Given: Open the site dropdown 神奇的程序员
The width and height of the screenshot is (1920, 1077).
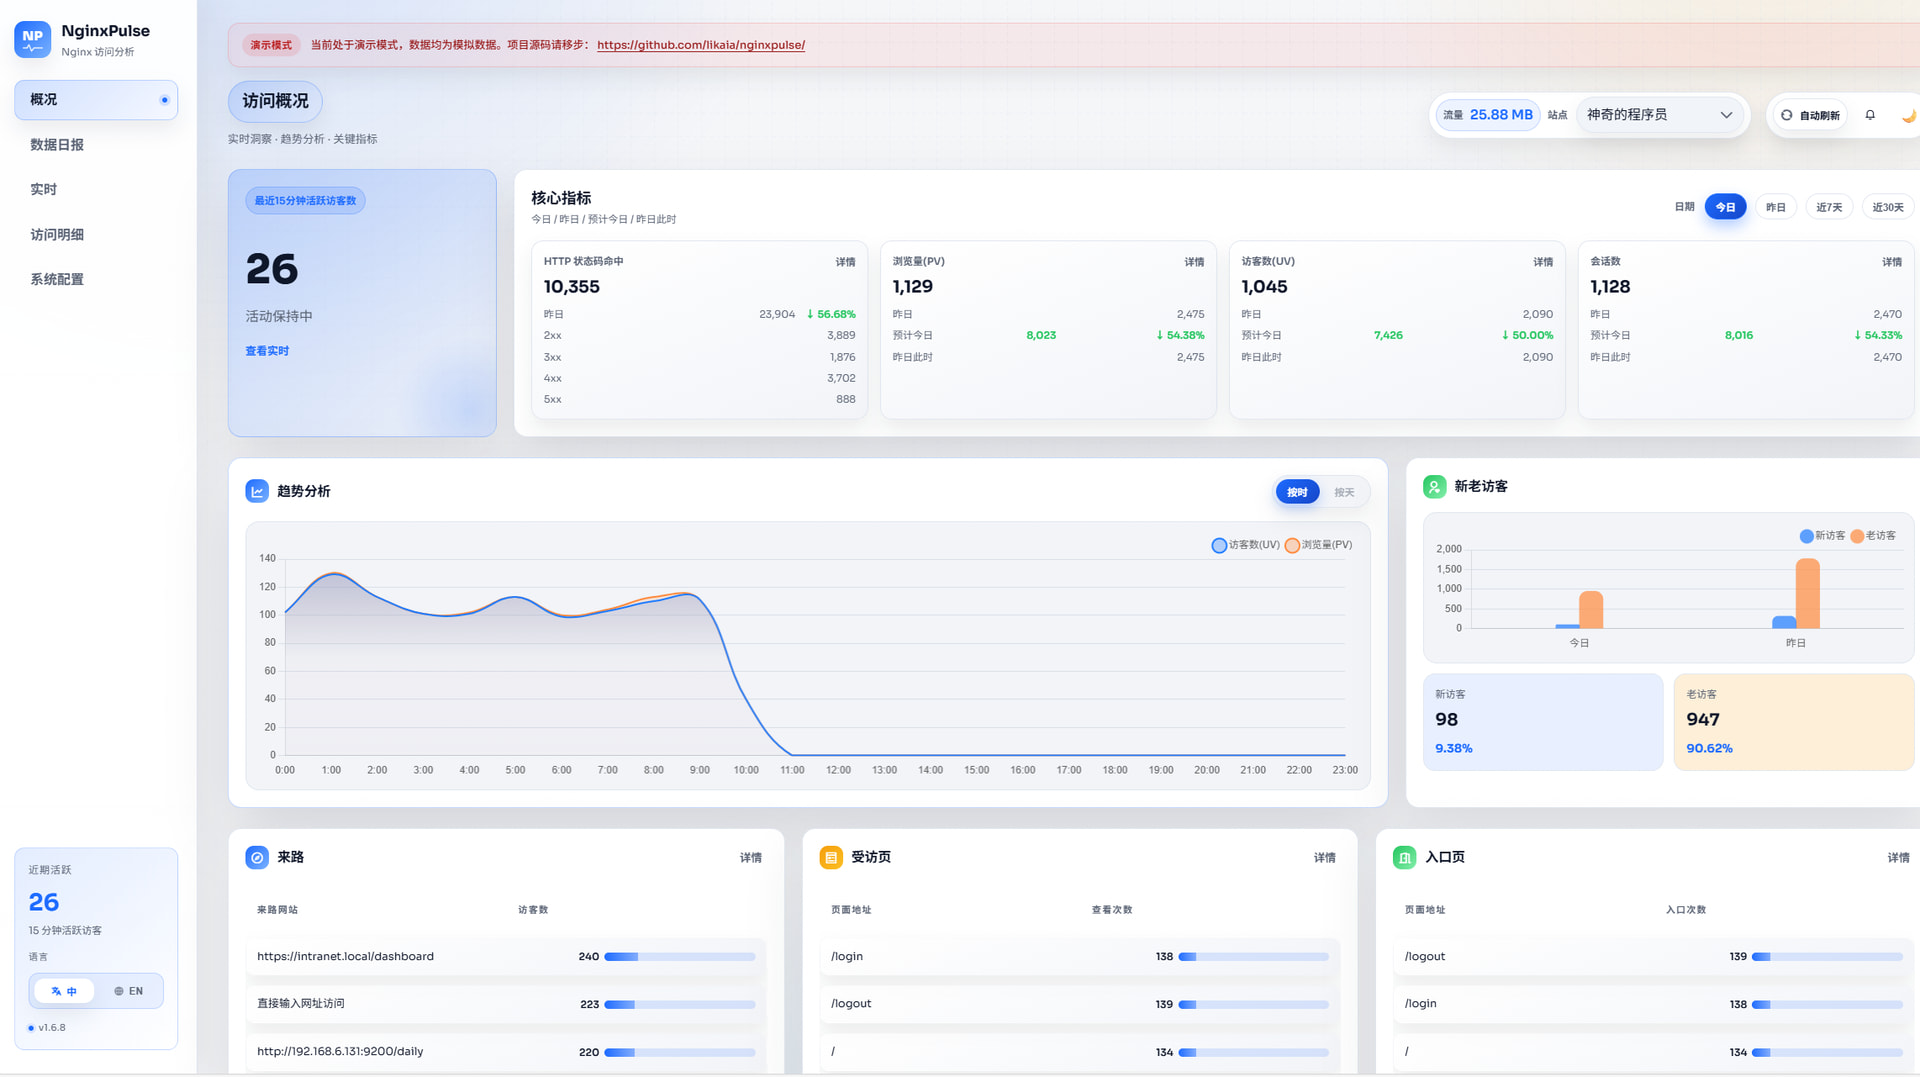Looking at the screenshot, I should (1660, 115).
